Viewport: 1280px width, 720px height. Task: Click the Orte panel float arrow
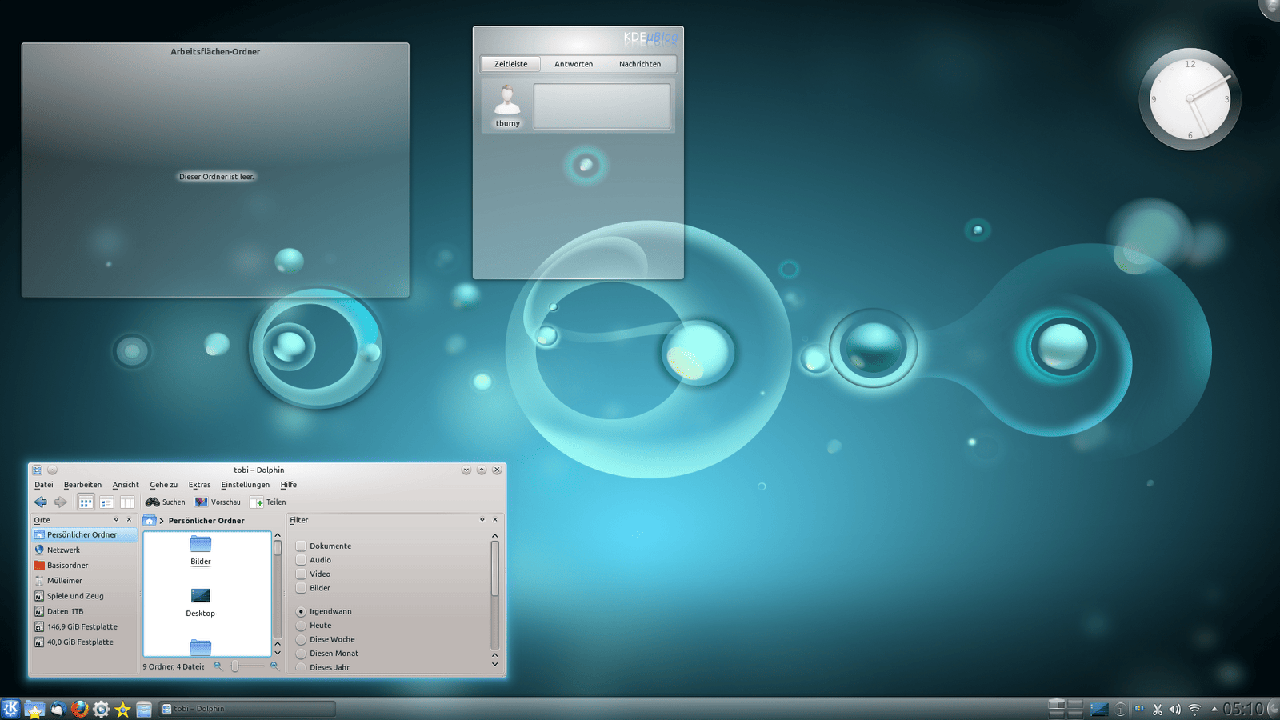[x=116, y=520]
